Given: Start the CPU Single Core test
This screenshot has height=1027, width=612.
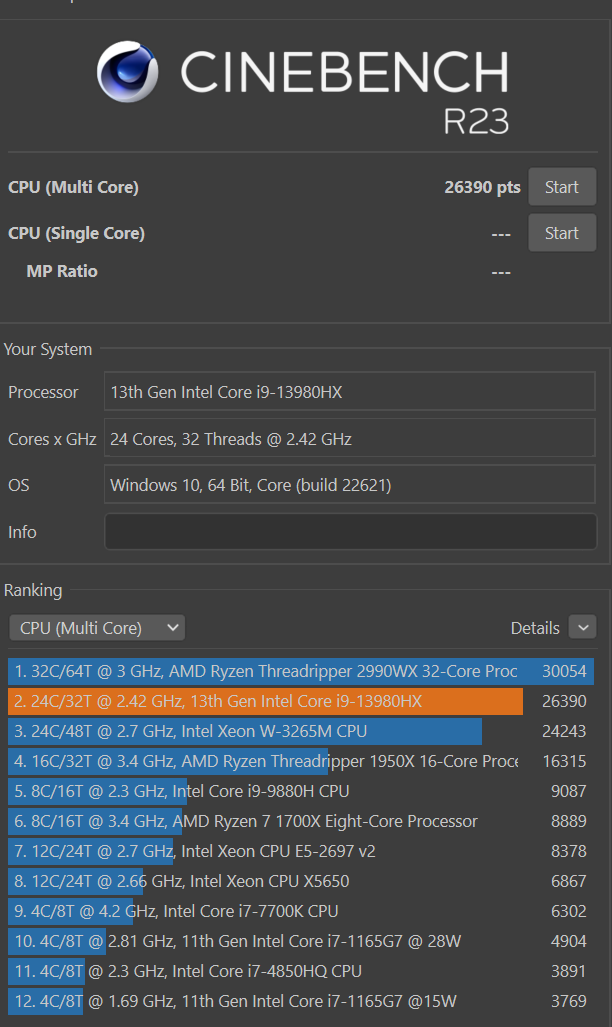Looking at the screenshot, I should [561, 233].
